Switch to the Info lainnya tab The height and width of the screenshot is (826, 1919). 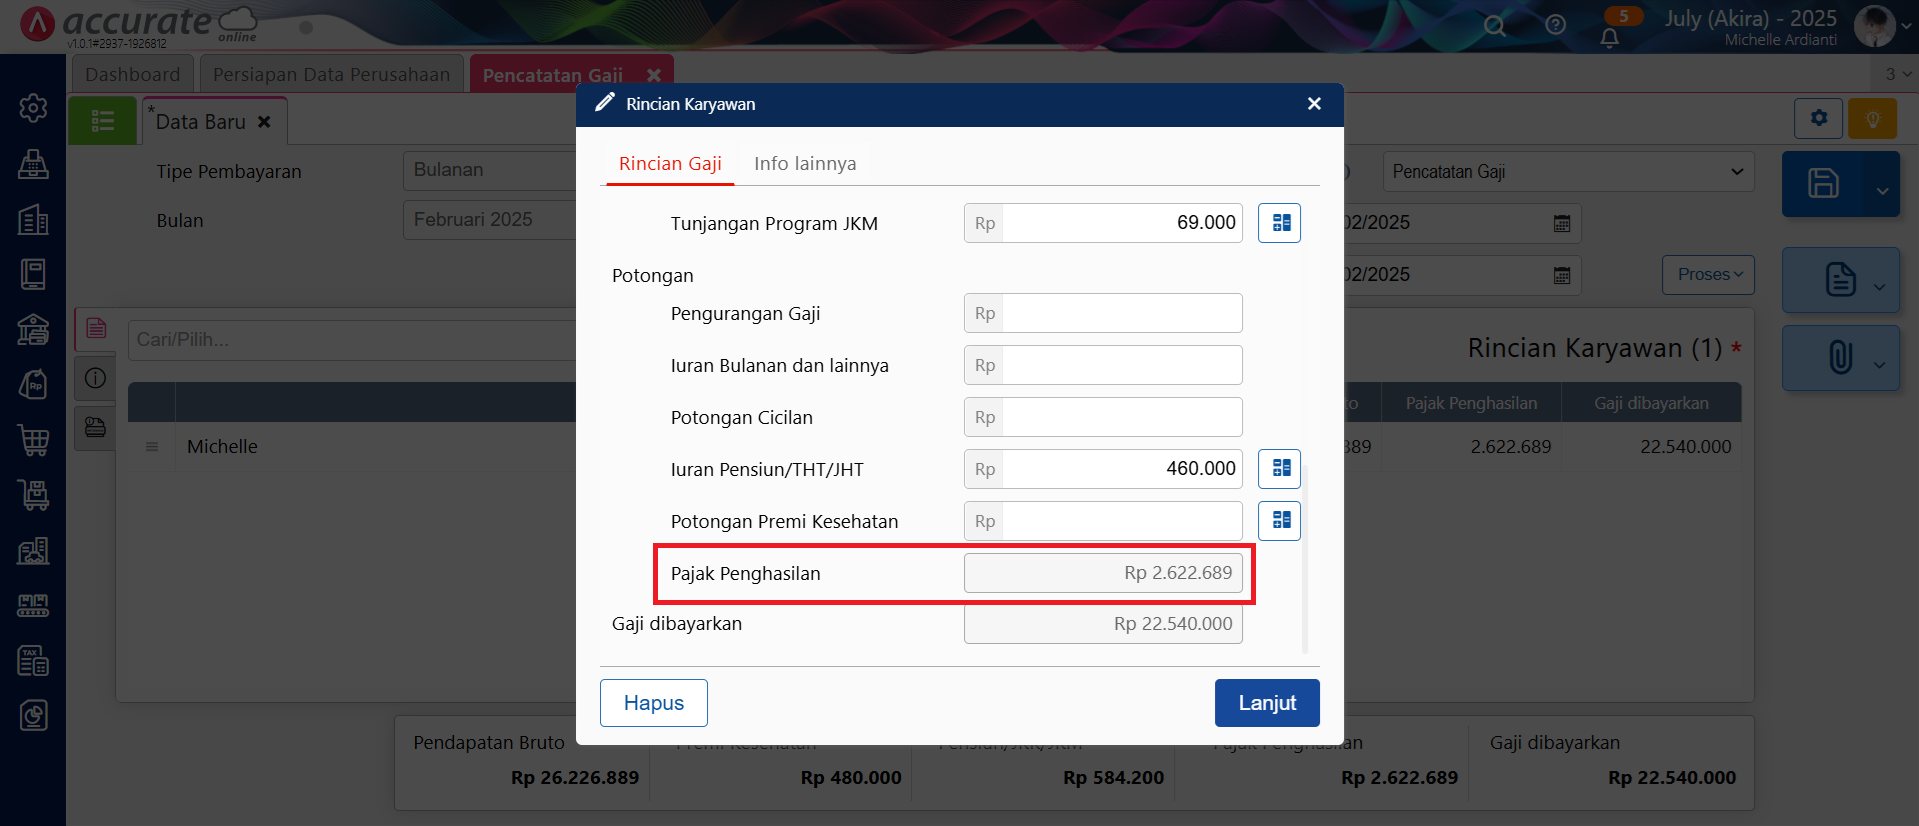pyautogui.click(x=805, y=164)
